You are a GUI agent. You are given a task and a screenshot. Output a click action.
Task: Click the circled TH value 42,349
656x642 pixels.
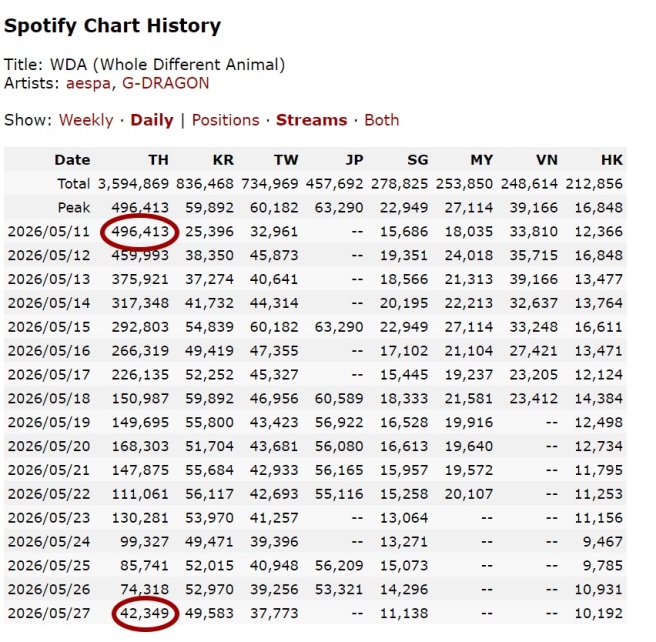click(144, 613)
